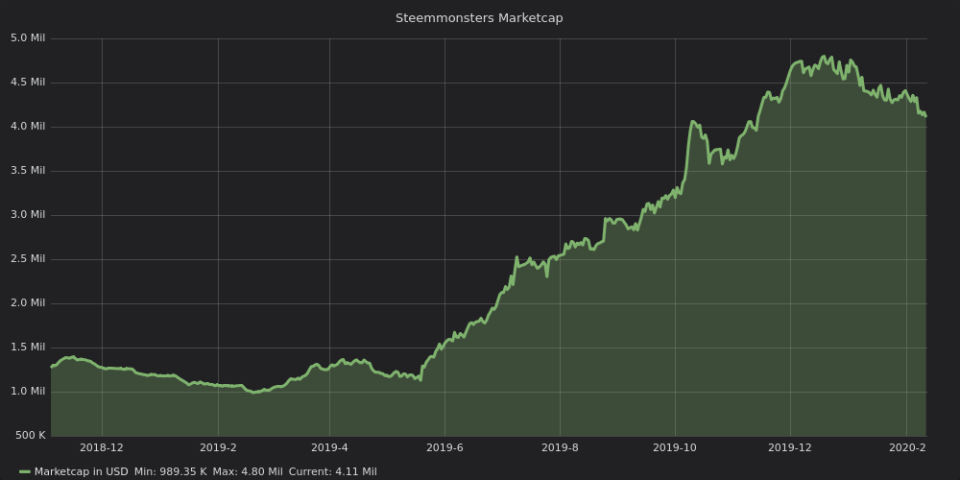Select the Current: 4.11 Mil legend value
The width and height of the screenshot is (960, 480).
(x=332, y=471)
